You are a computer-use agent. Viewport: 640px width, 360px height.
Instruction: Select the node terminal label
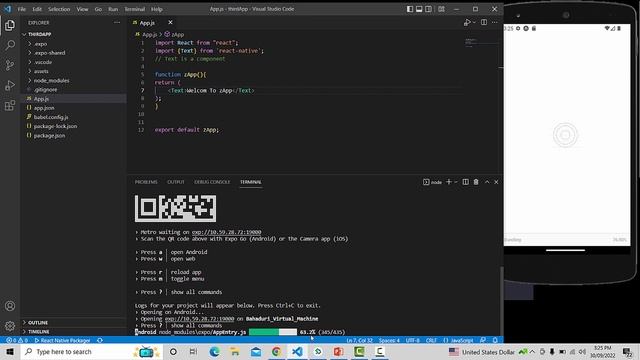pyautogui.click(x=432, y=182)
